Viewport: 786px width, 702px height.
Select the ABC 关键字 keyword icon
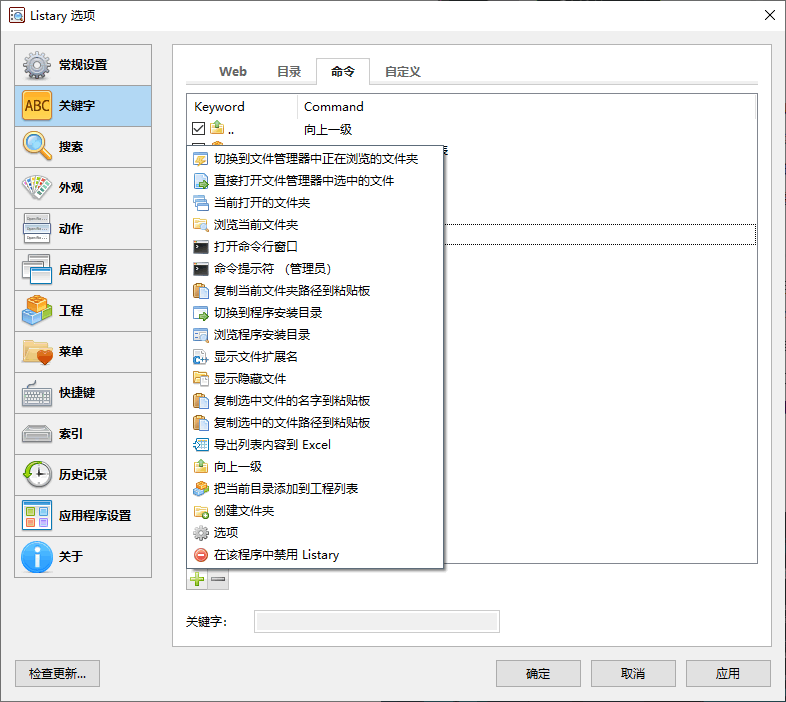(37, 105)
